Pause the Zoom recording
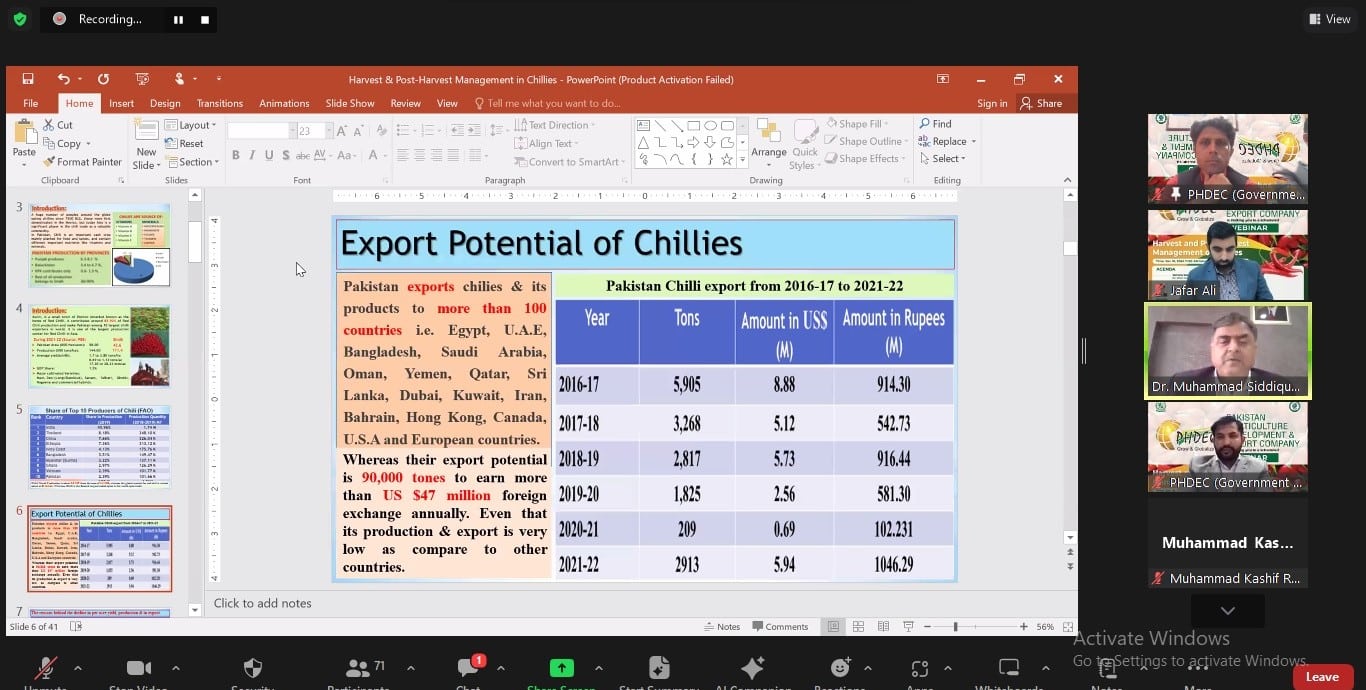This screenshot has width=1366, height=690. [x=178, y=19]
